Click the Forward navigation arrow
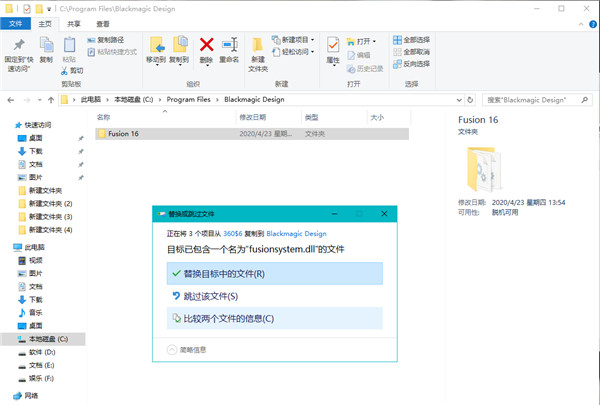The image size is (600, 405). coord(27,100)
